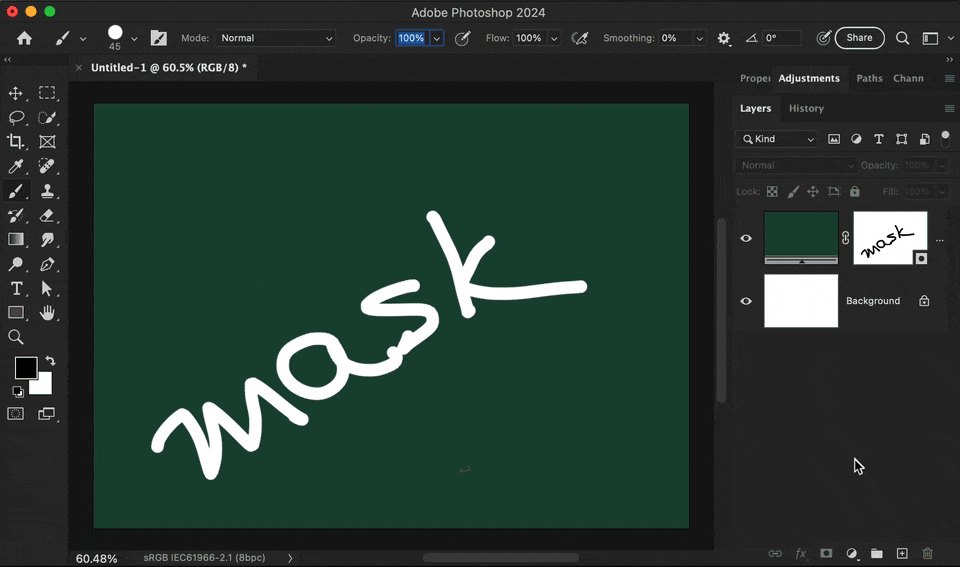Toggle the brush settings panel
This screenshot has width=960, height=567.
click(x=159, y=38)
